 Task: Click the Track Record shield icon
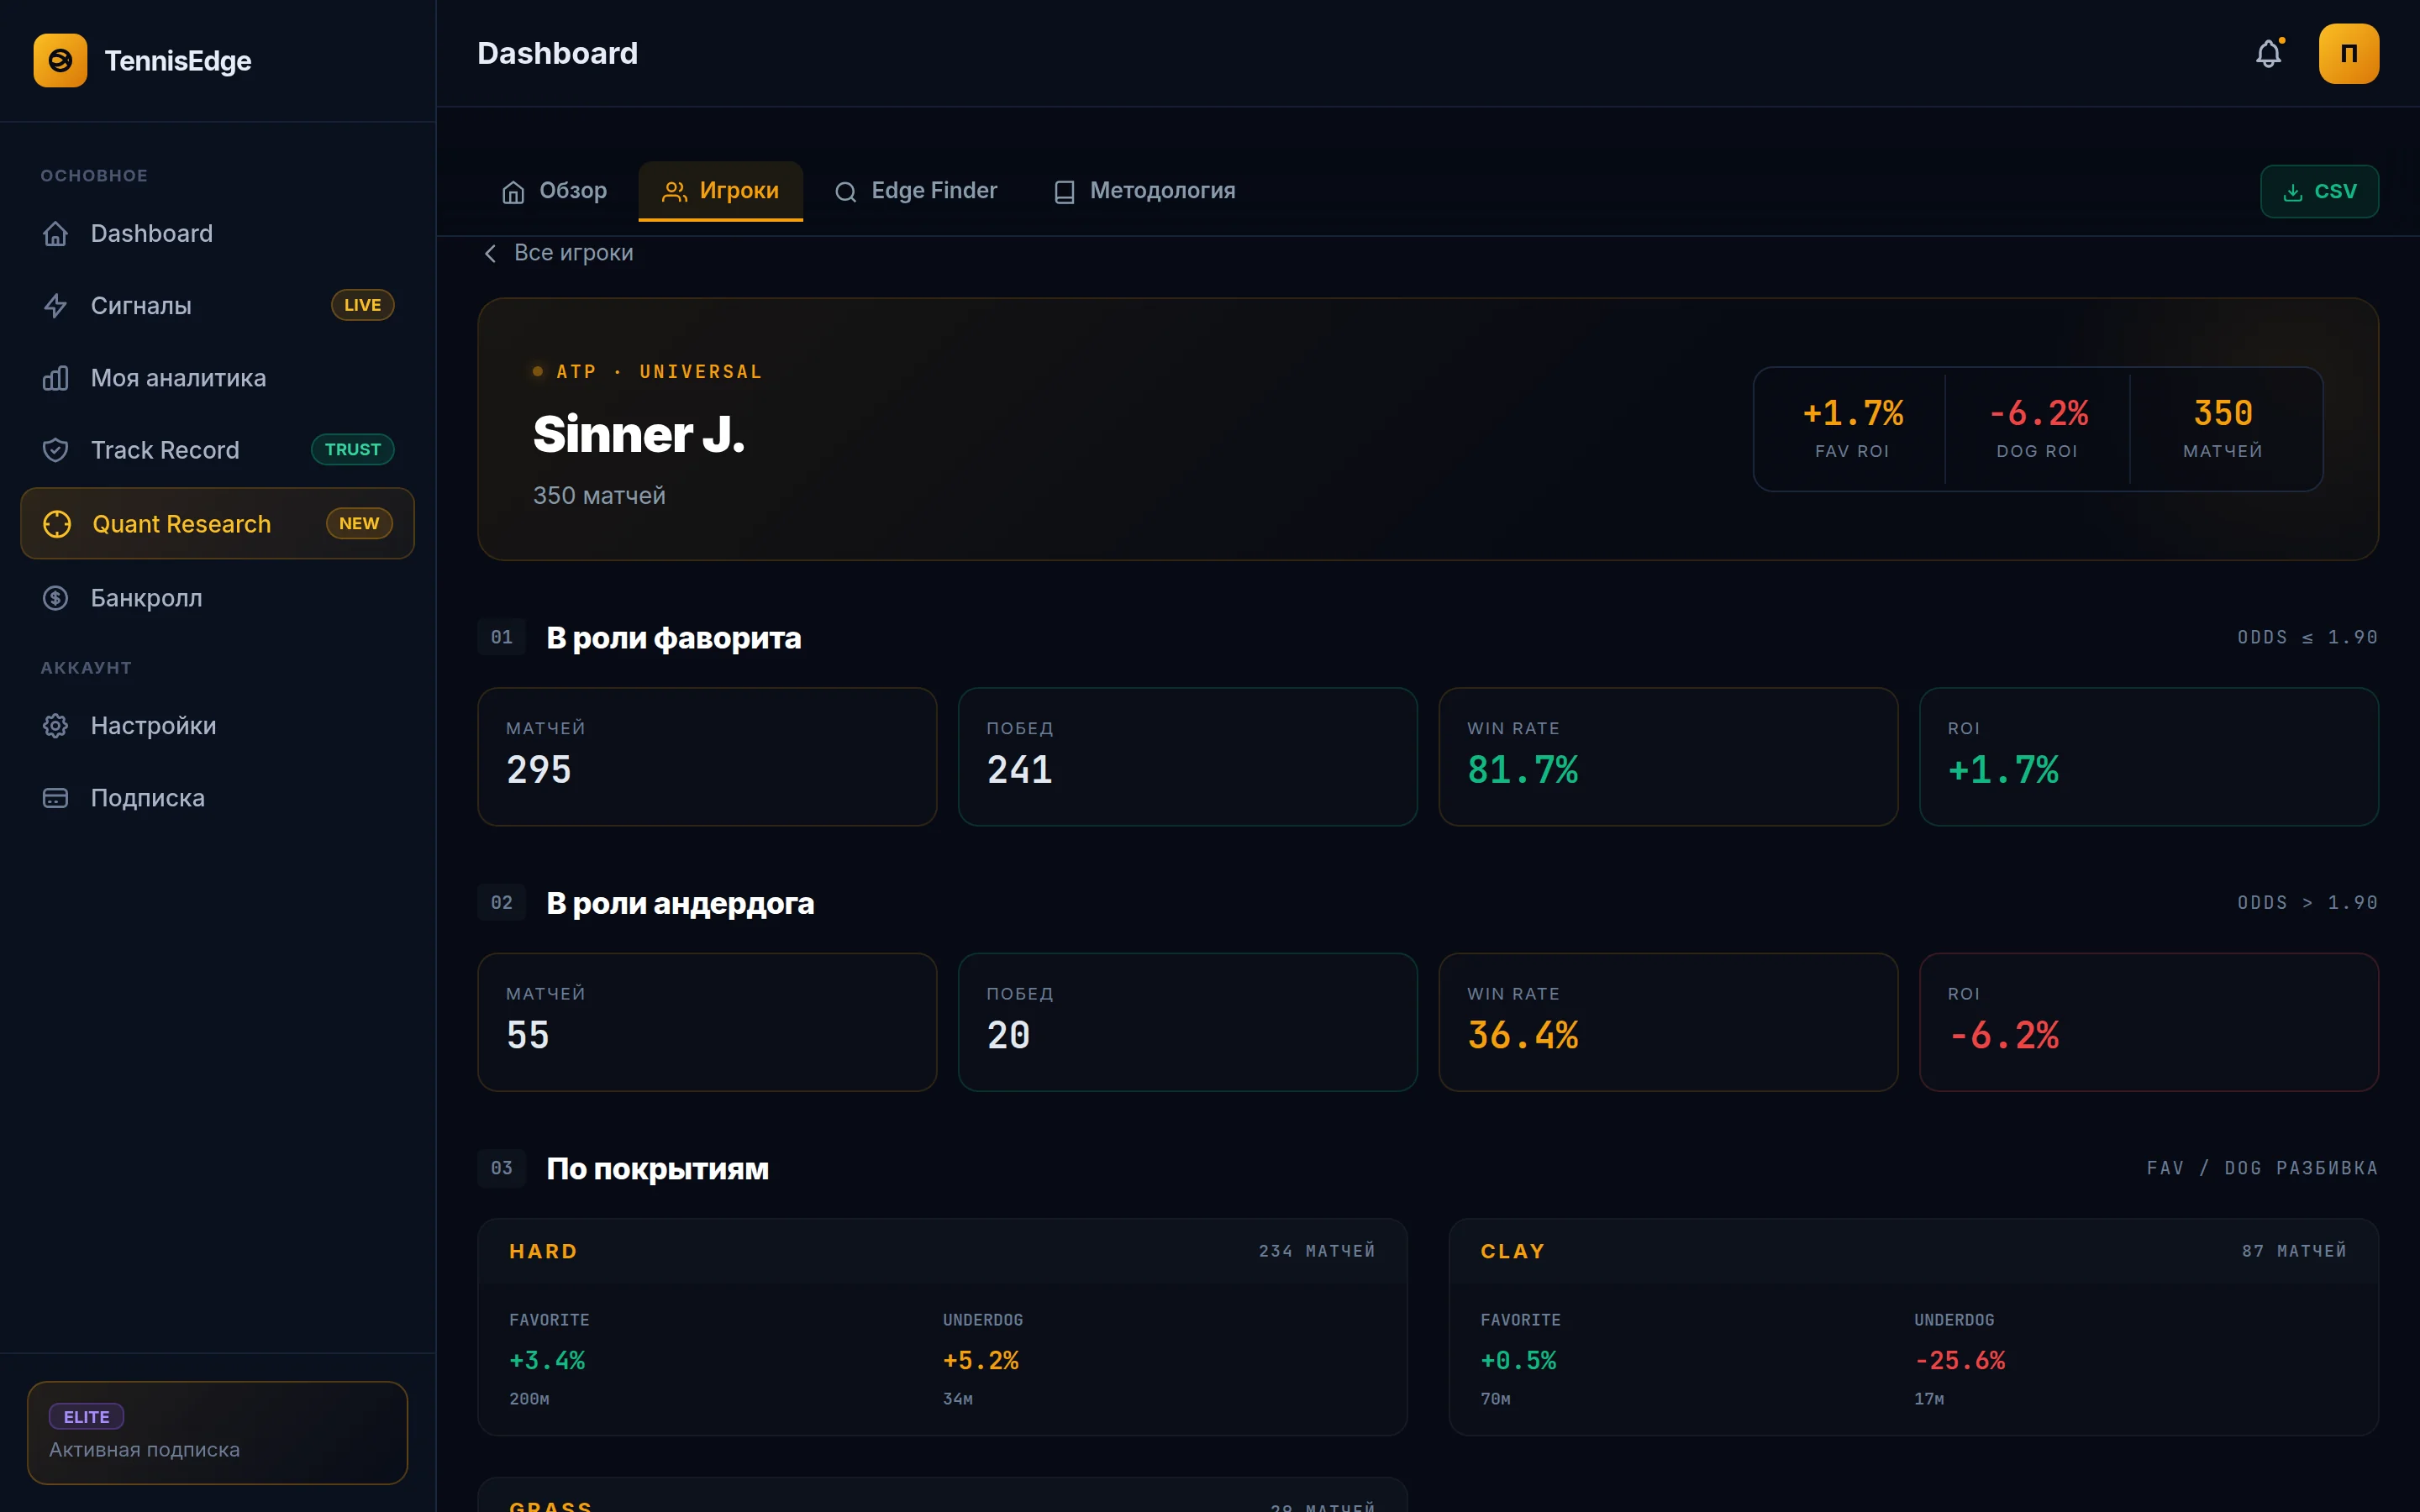click(56, 450)
